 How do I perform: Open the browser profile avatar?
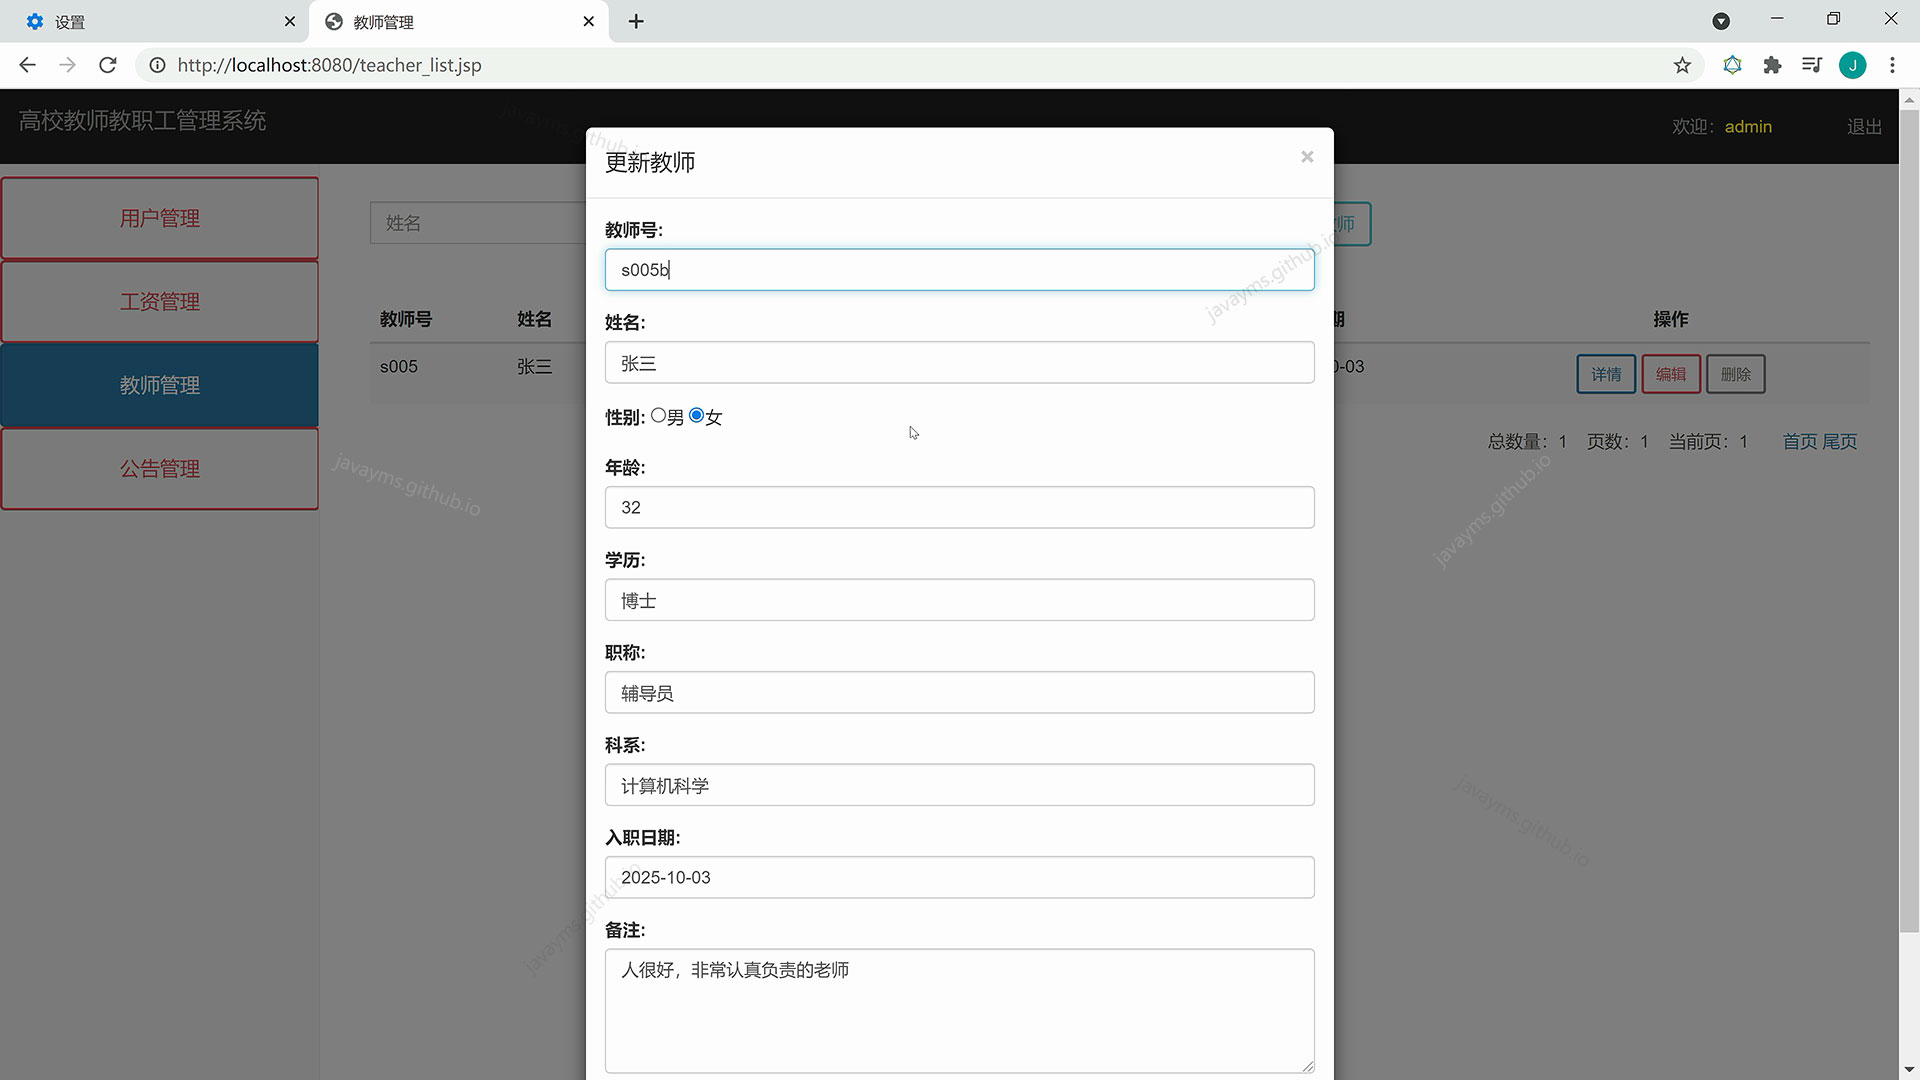click(1853, 64)
